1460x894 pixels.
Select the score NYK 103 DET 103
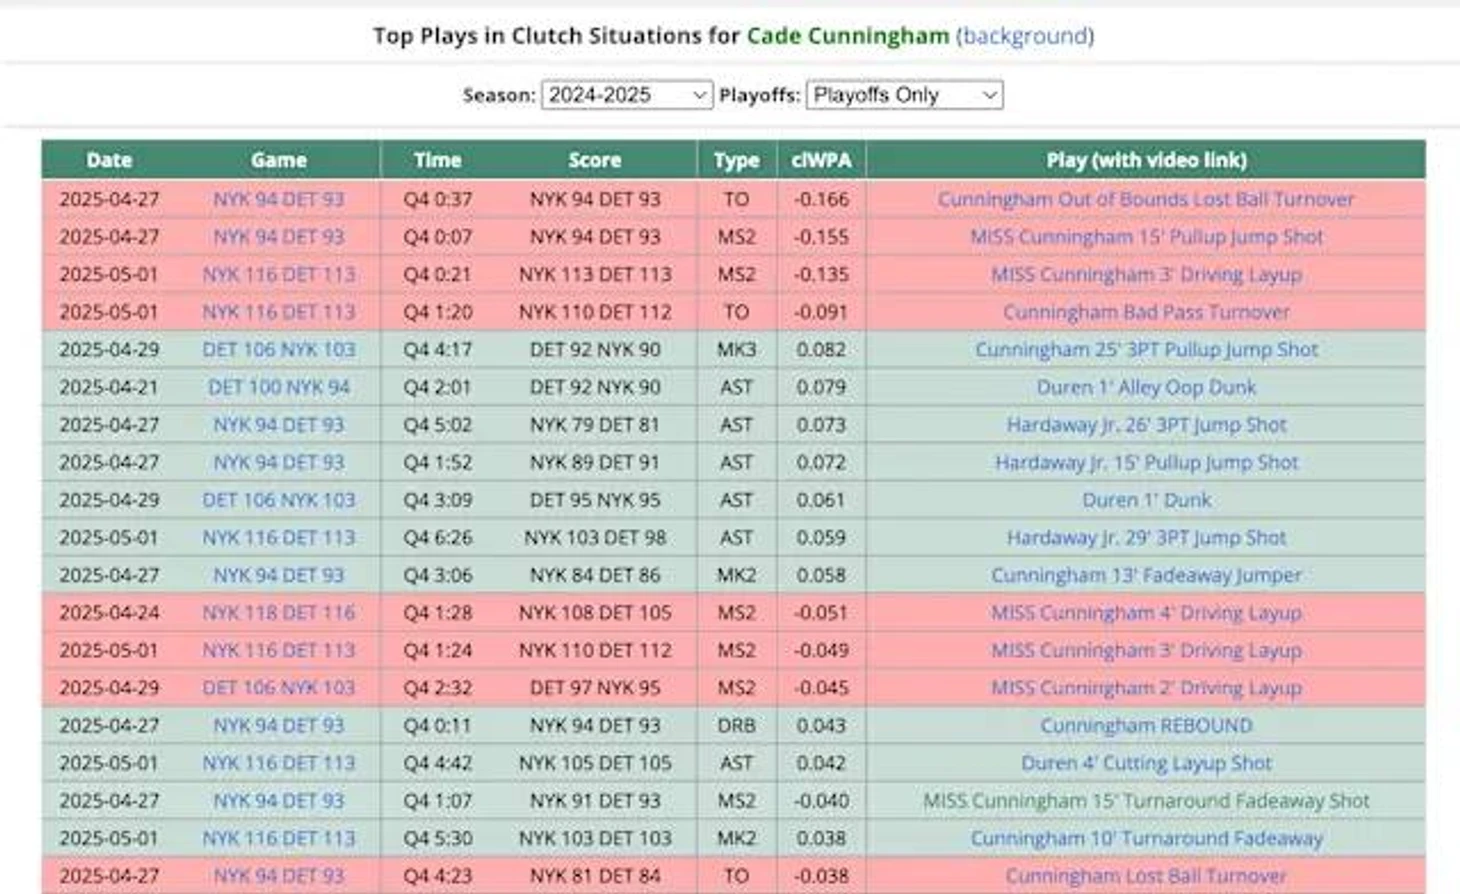point(595,838)
